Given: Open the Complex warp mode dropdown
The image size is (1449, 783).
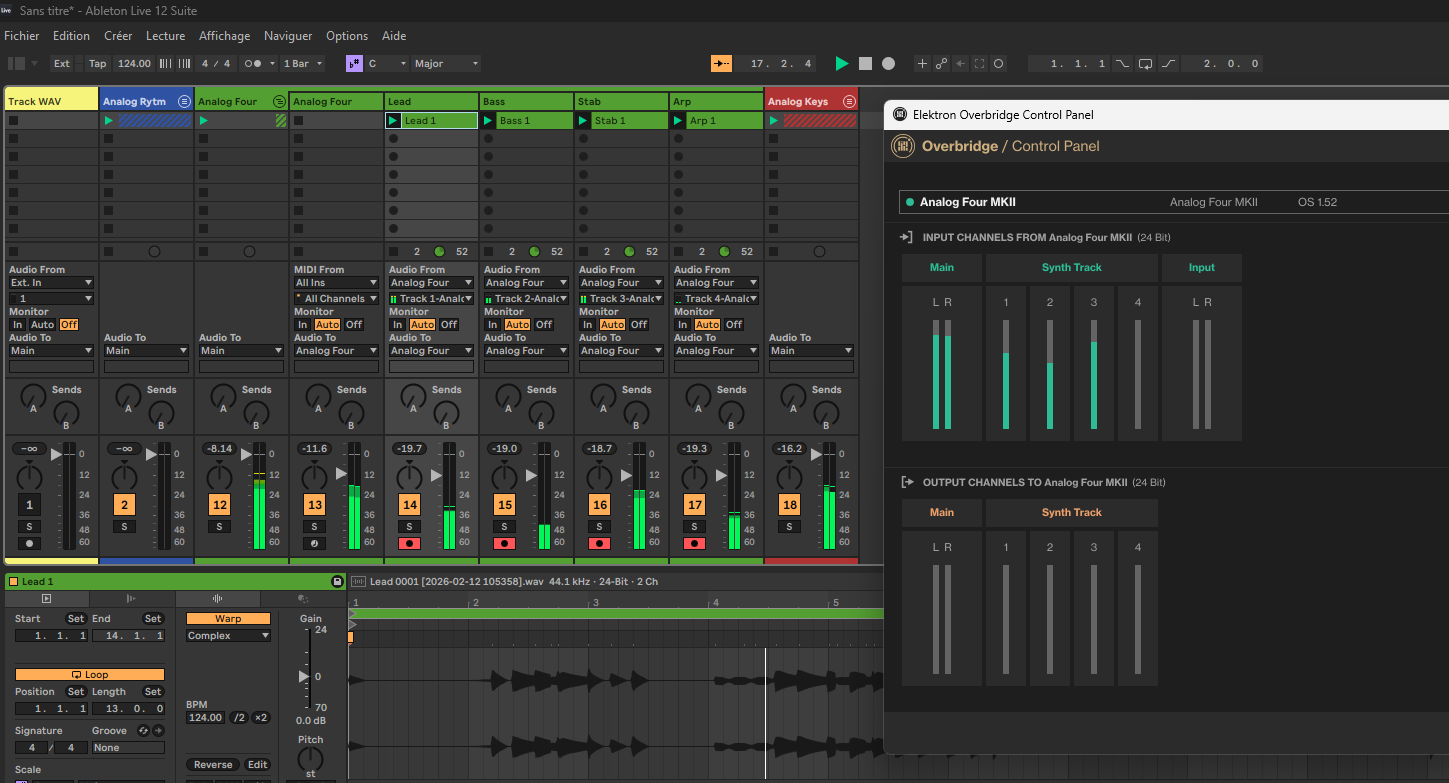Looking at the screenshot, I should tap(228, 636).
